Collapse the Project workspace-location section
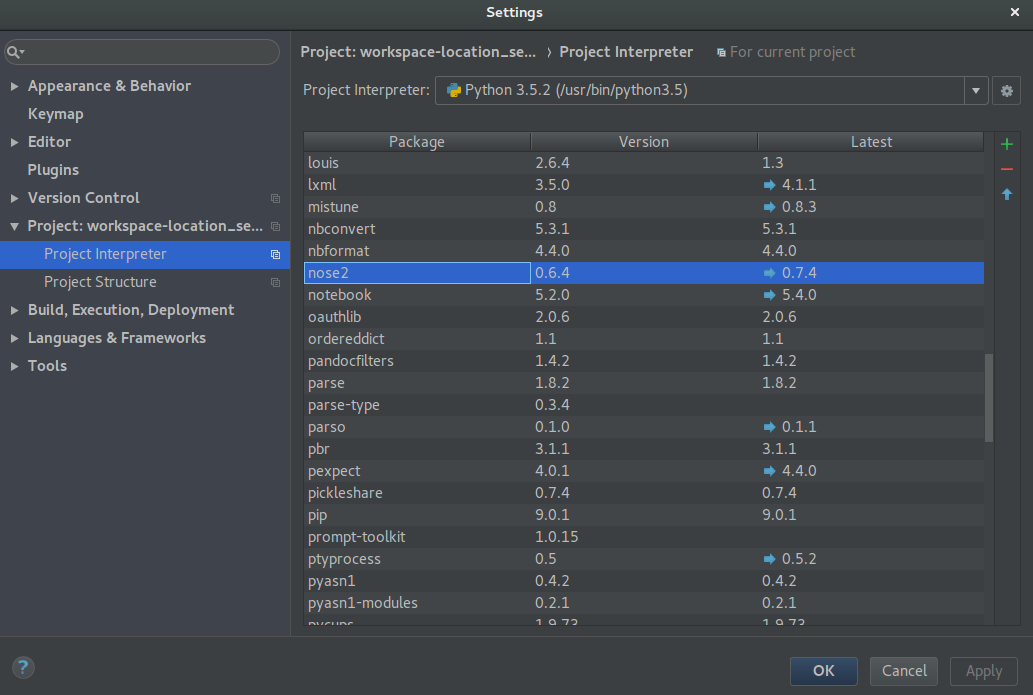This screenshot has width=1033, height=695. tap(14, 227)
